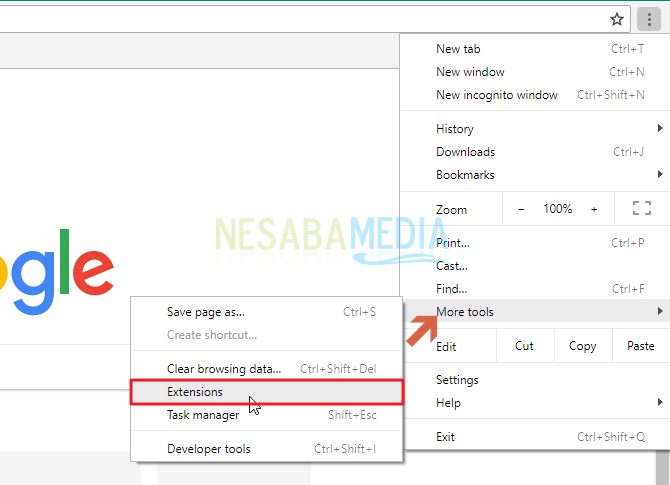Select Cast... in the Chrome menu
Viewport: 670px width, 485px height.
tap(535, 266)
